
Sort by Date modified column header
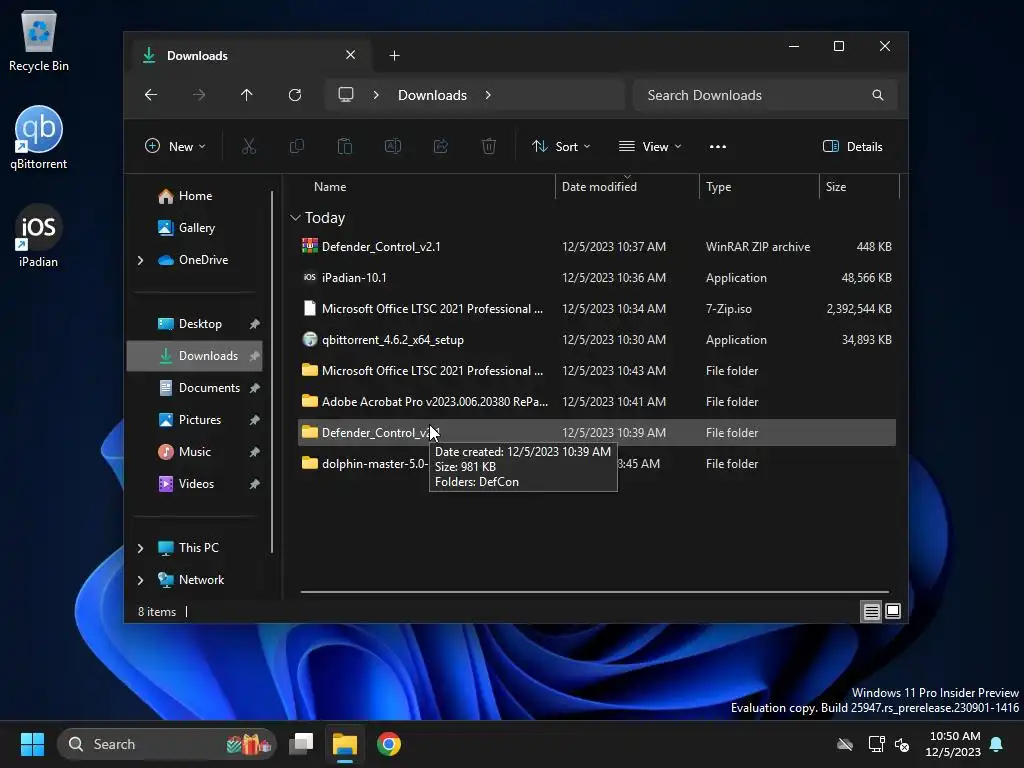coord(627,187)
